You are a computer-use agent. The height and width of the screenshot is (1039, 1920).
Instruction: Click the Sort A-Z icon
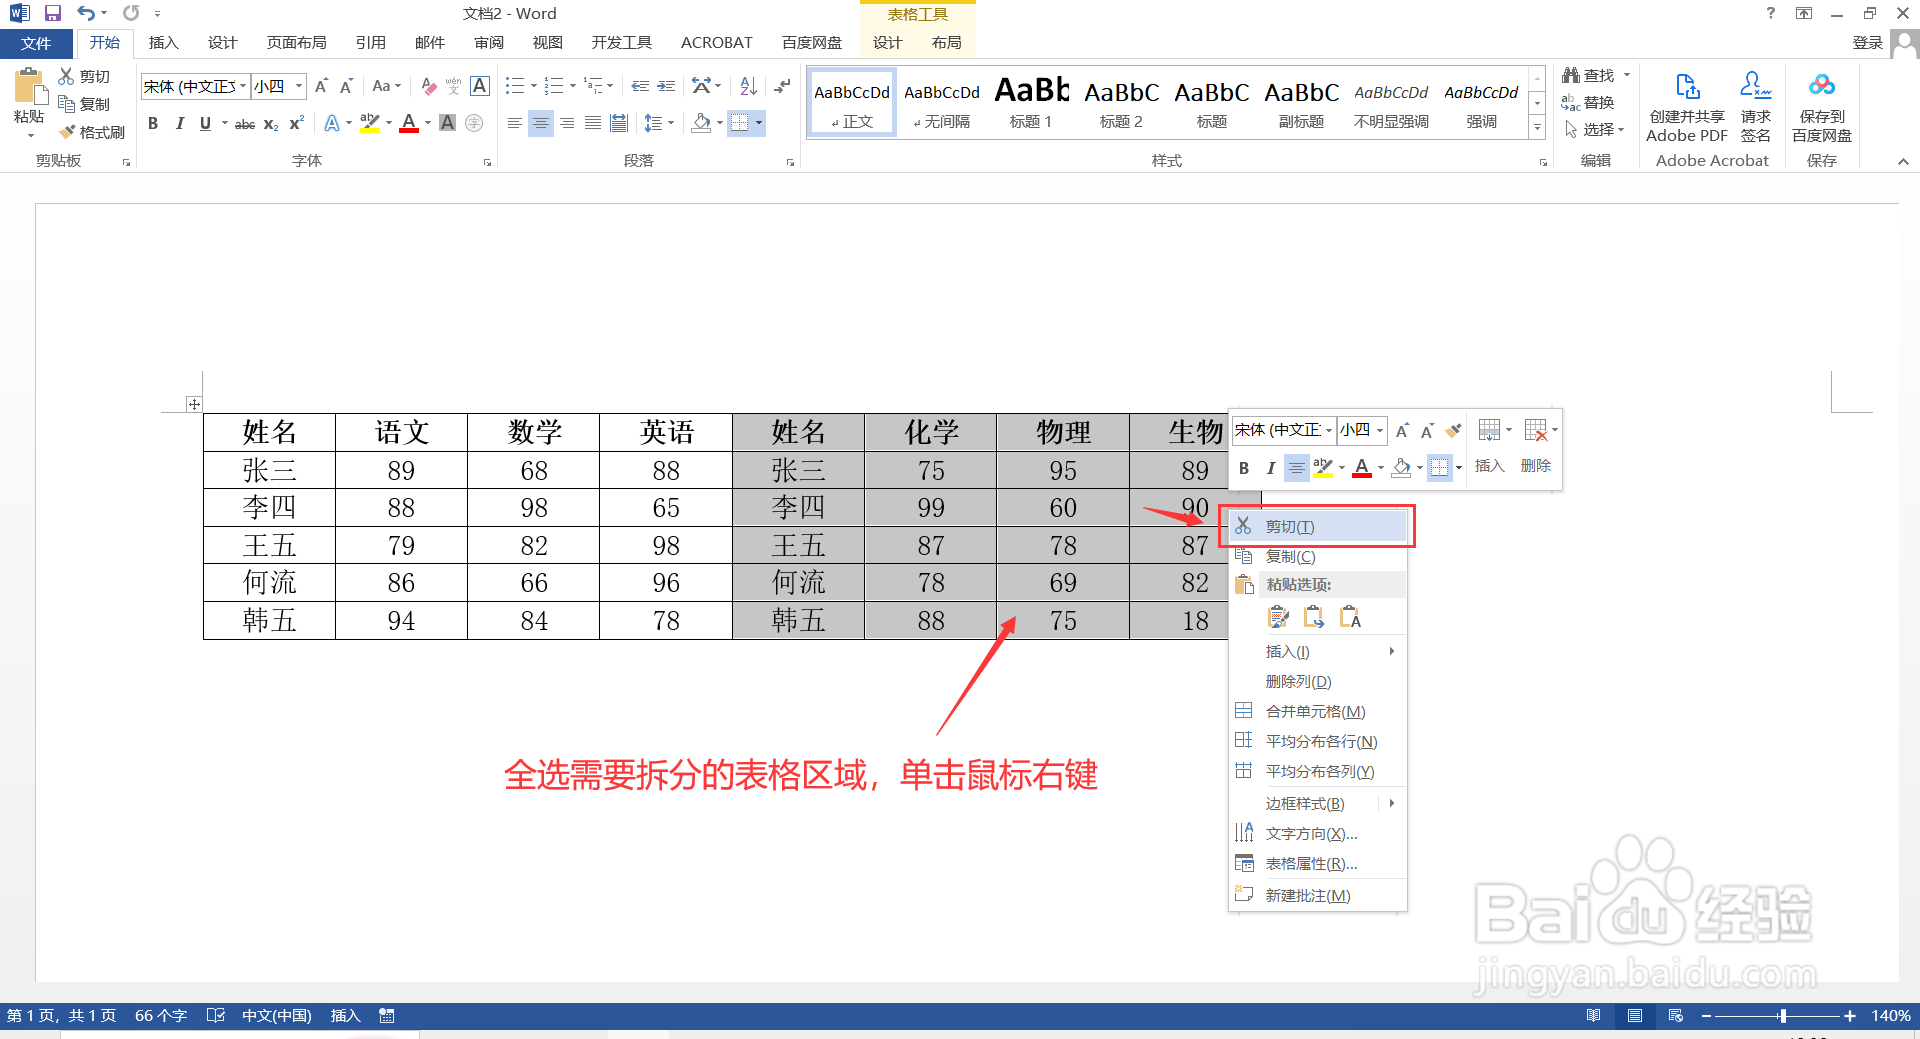click(748, 86)
